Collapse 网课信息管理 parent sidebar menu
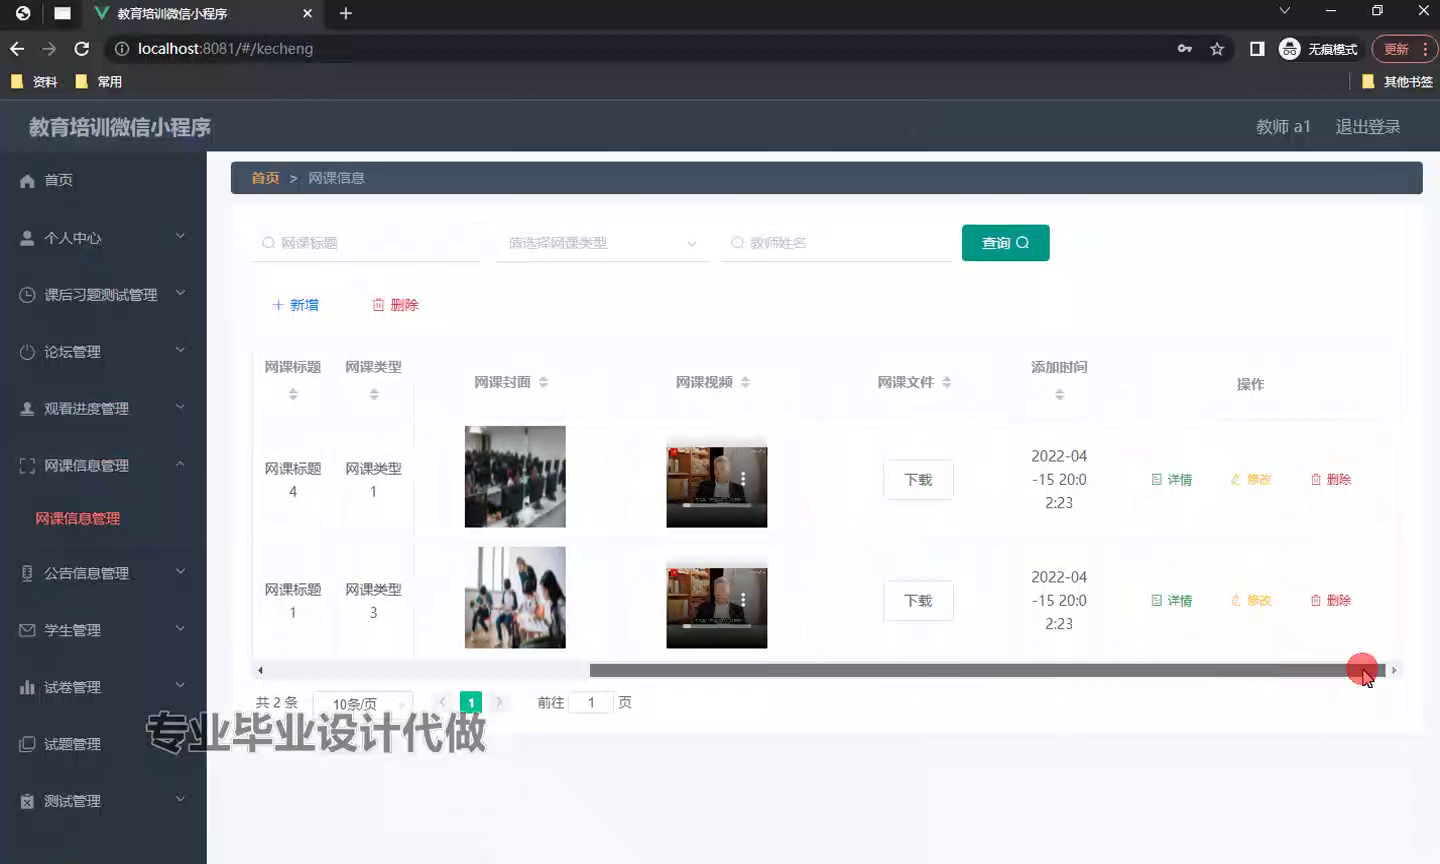1440x864 pixels. 103,466
